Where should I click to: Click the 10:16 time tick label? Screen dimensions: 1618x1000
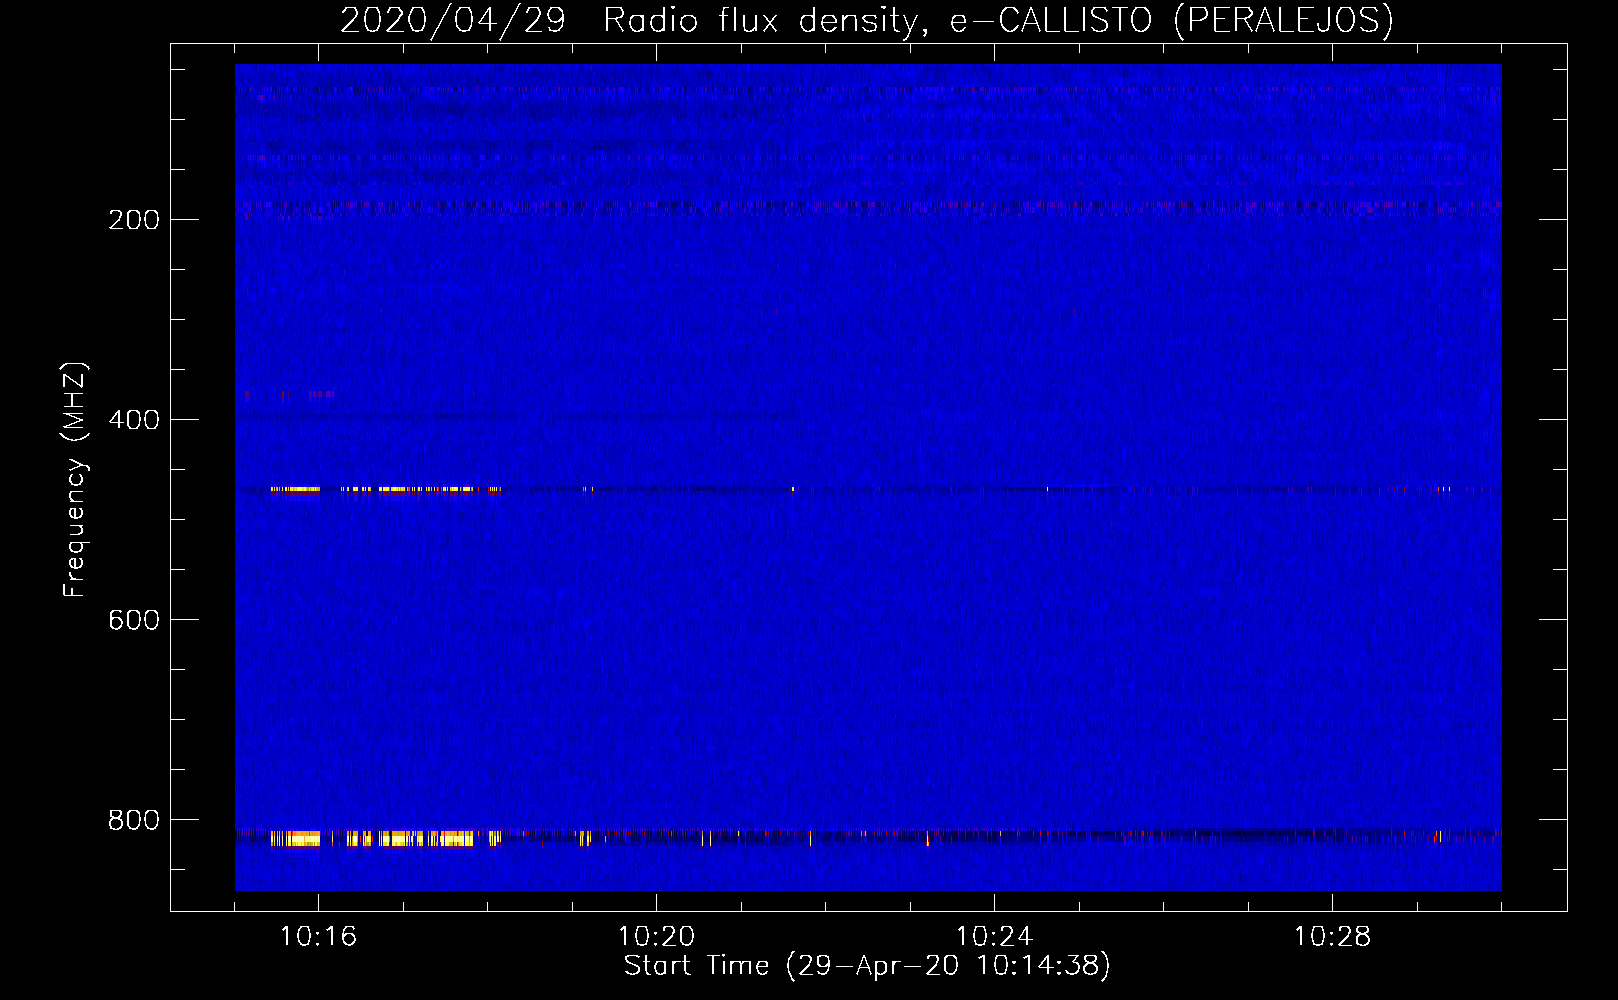click(318, 937)
